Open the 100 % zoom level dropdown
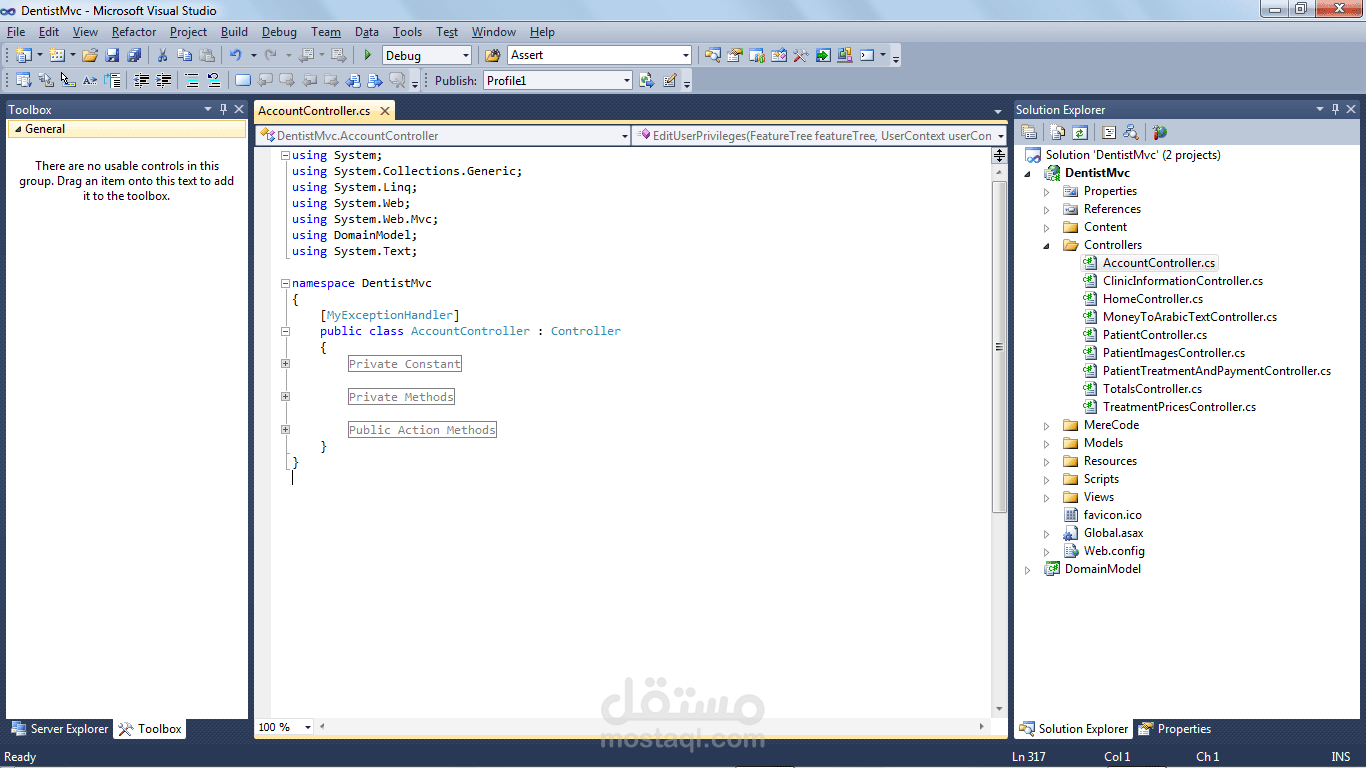 [307, 728]
